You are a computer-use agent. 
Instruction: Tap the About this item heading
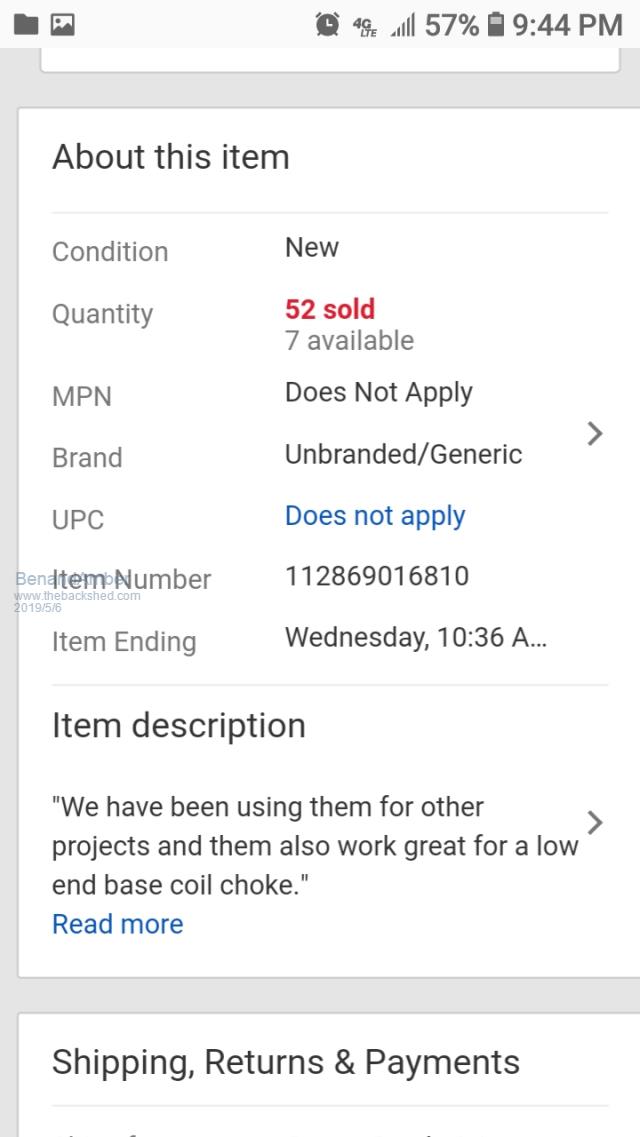(171, 157)
